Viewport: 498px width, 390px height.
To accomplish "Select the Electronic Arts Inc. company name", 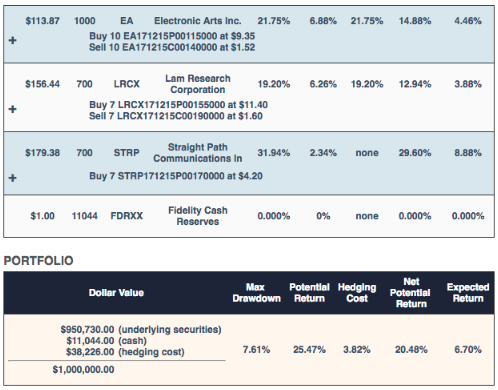I will click(198, 21).
